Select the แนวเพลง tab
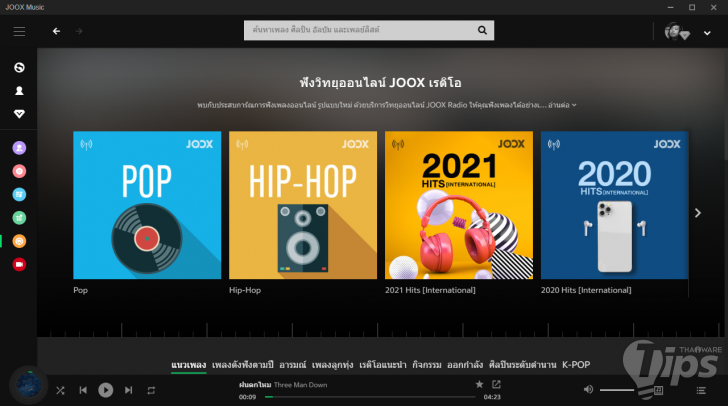 pyautogui.click(x=188, y=365)
